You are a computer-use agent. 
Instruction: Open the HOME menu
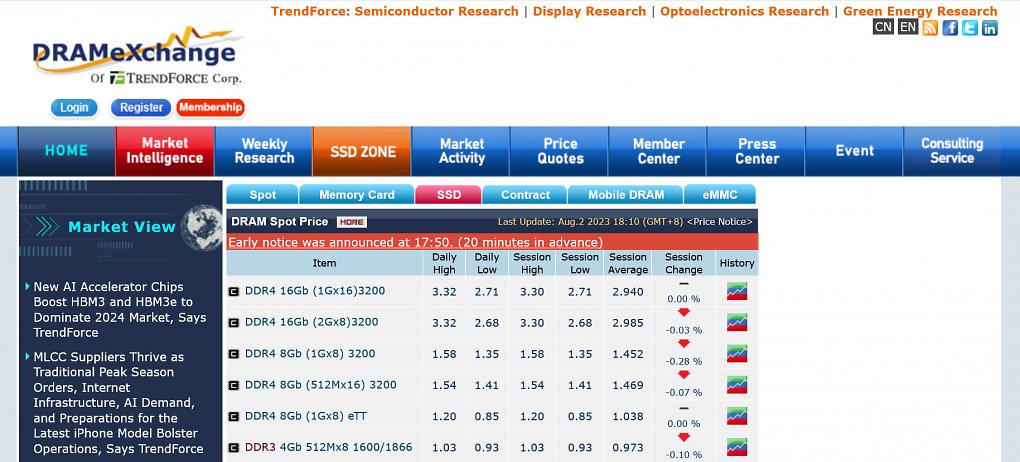pos(66,151)
